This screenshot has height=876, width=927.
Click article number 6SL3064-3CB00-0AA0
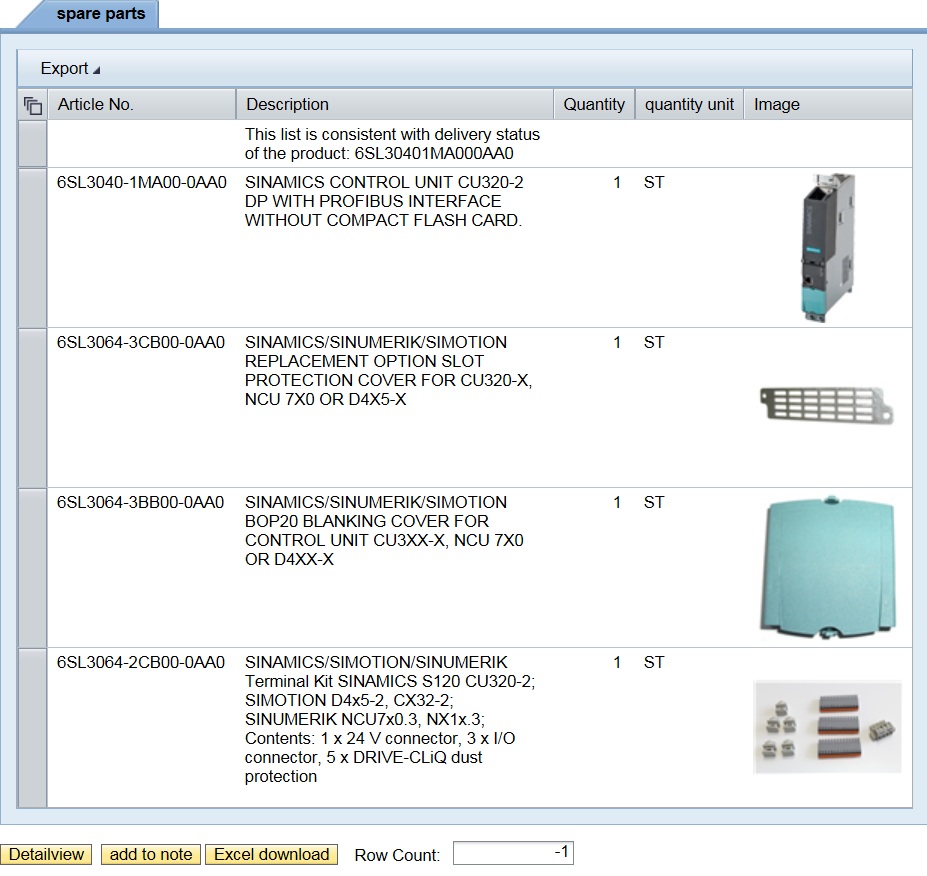click(x=141, y=343)
